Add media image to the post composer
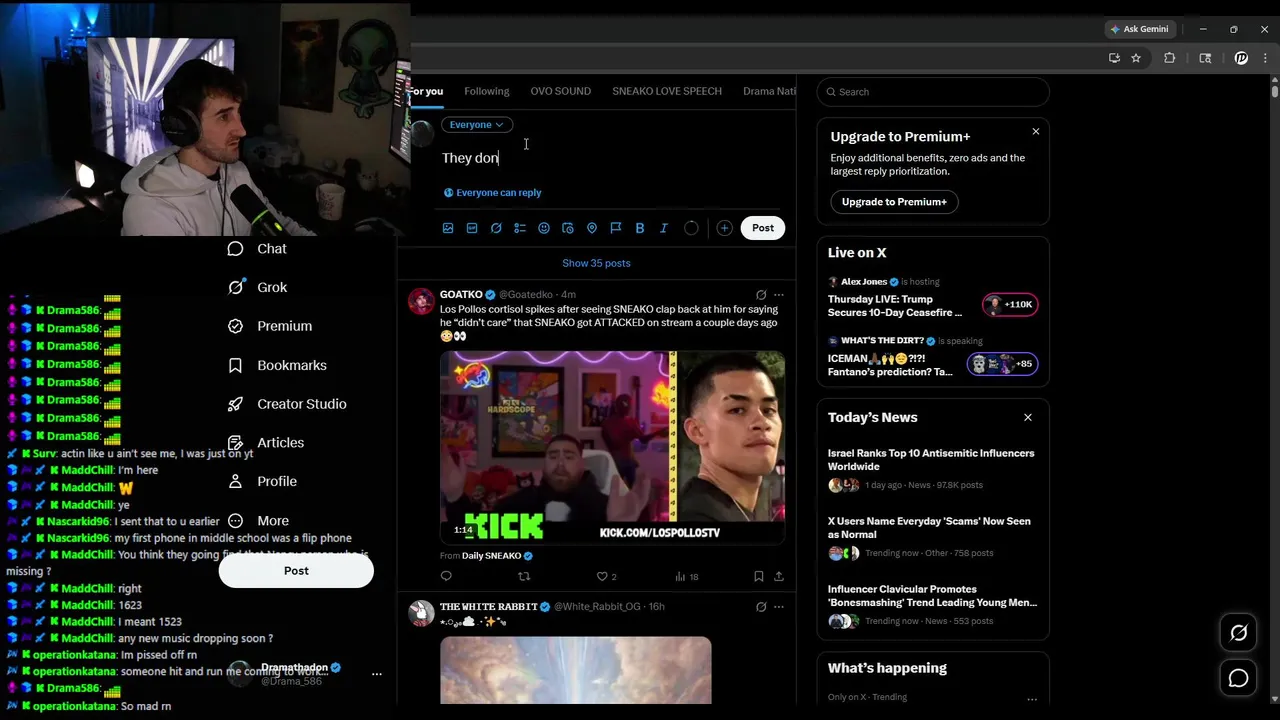1280x720 pixels. pos(448,228)
